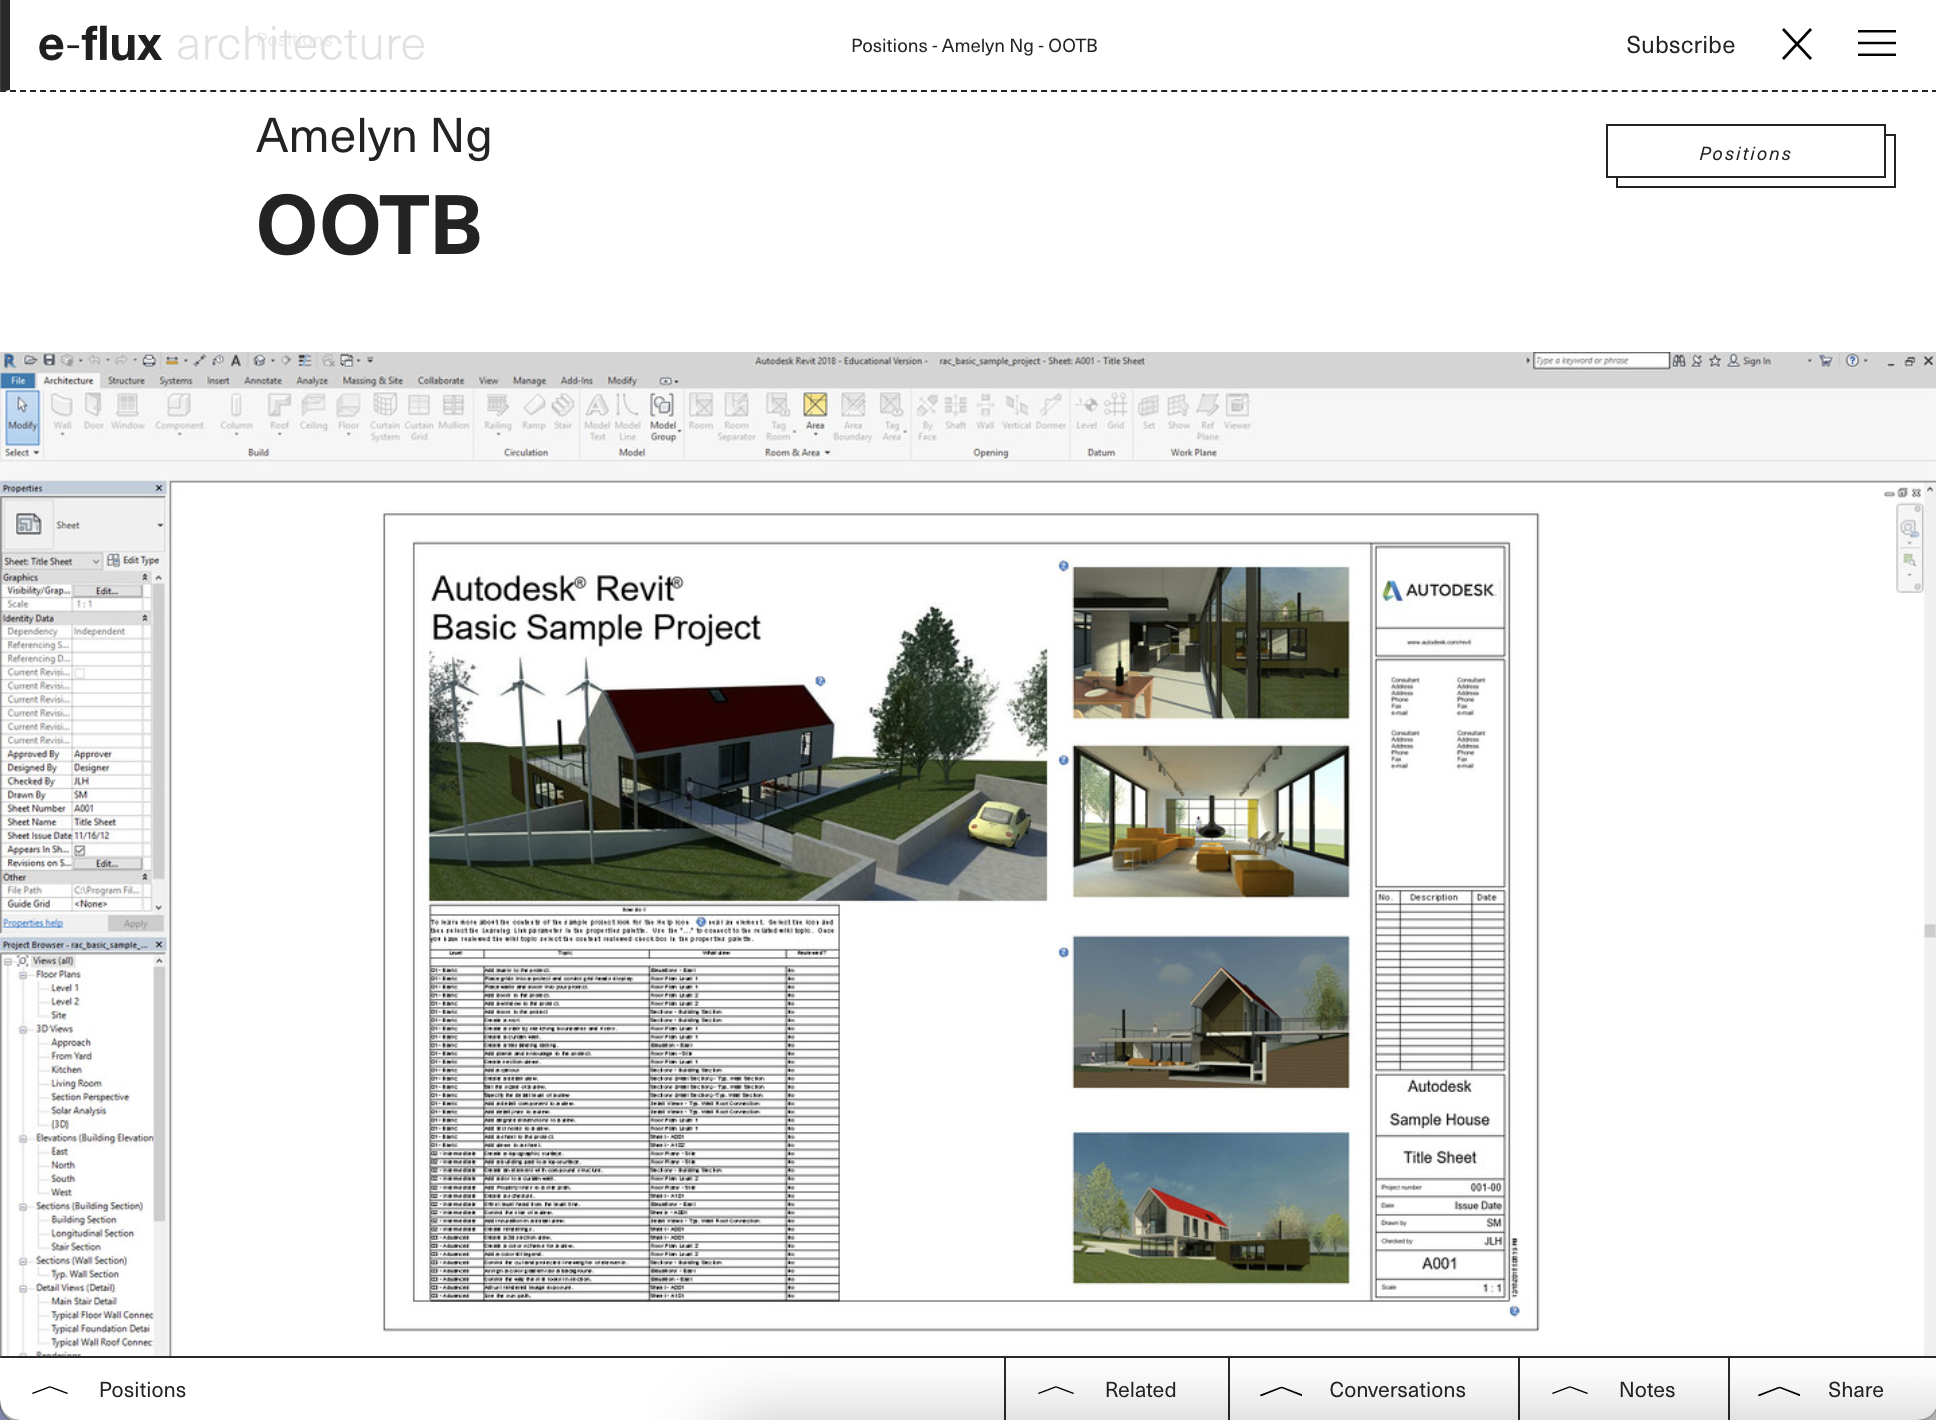Switch to the Massing & Site ribbon tab
Image resolution: width=1936 pixels, height=1420 pixels.
click(x=372, y=380)
